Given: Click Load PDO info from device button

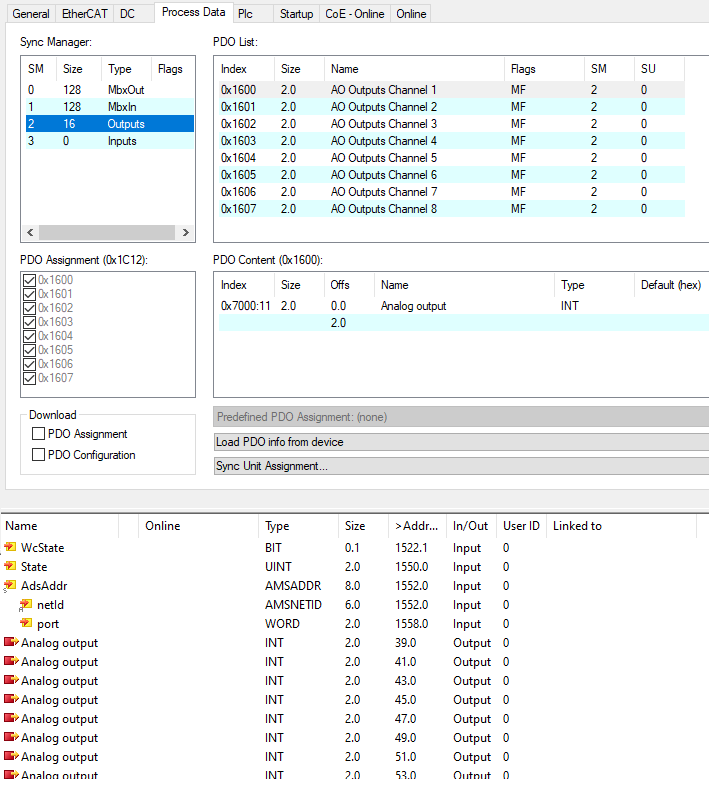Looking at the screenshot, I should (x=461, y=442).
